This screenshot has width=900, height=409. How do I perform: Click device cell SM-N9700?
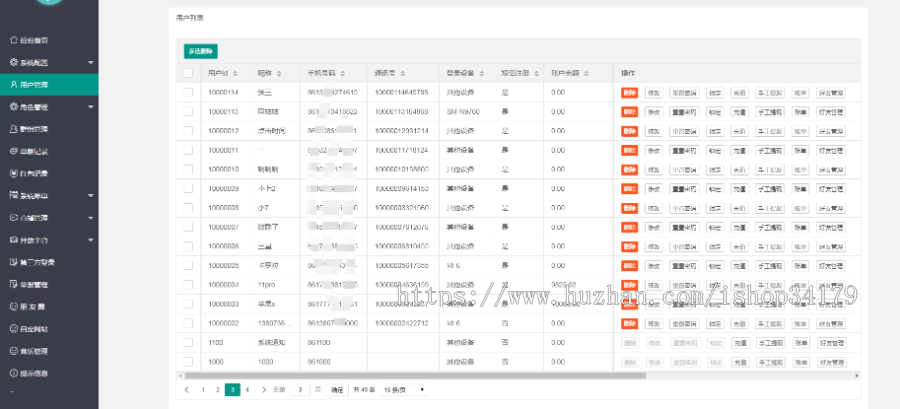pyautogui.click(x=463, y=112)
